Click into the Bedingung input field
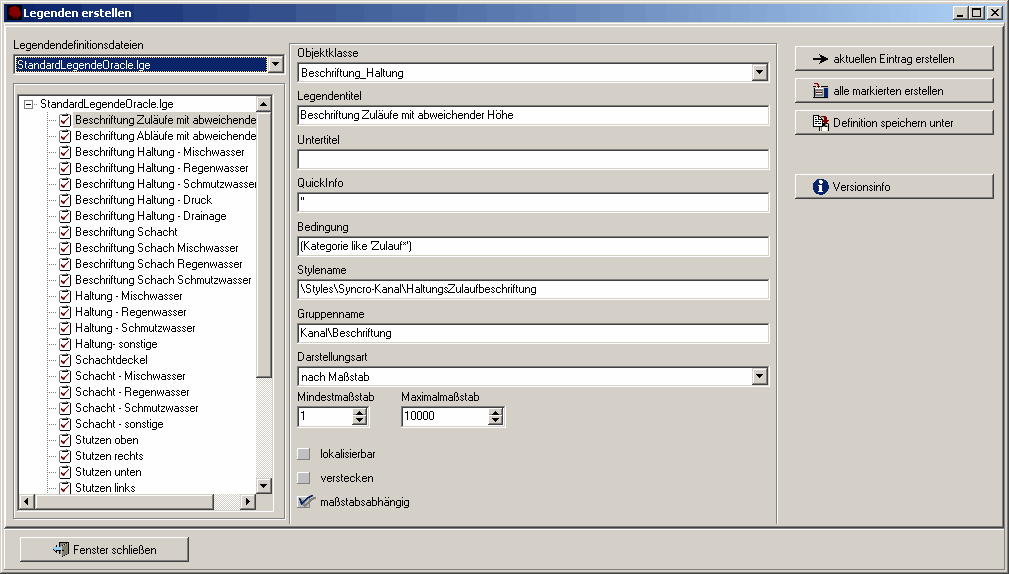This screenshot has width=1009, height=574. 532,246
